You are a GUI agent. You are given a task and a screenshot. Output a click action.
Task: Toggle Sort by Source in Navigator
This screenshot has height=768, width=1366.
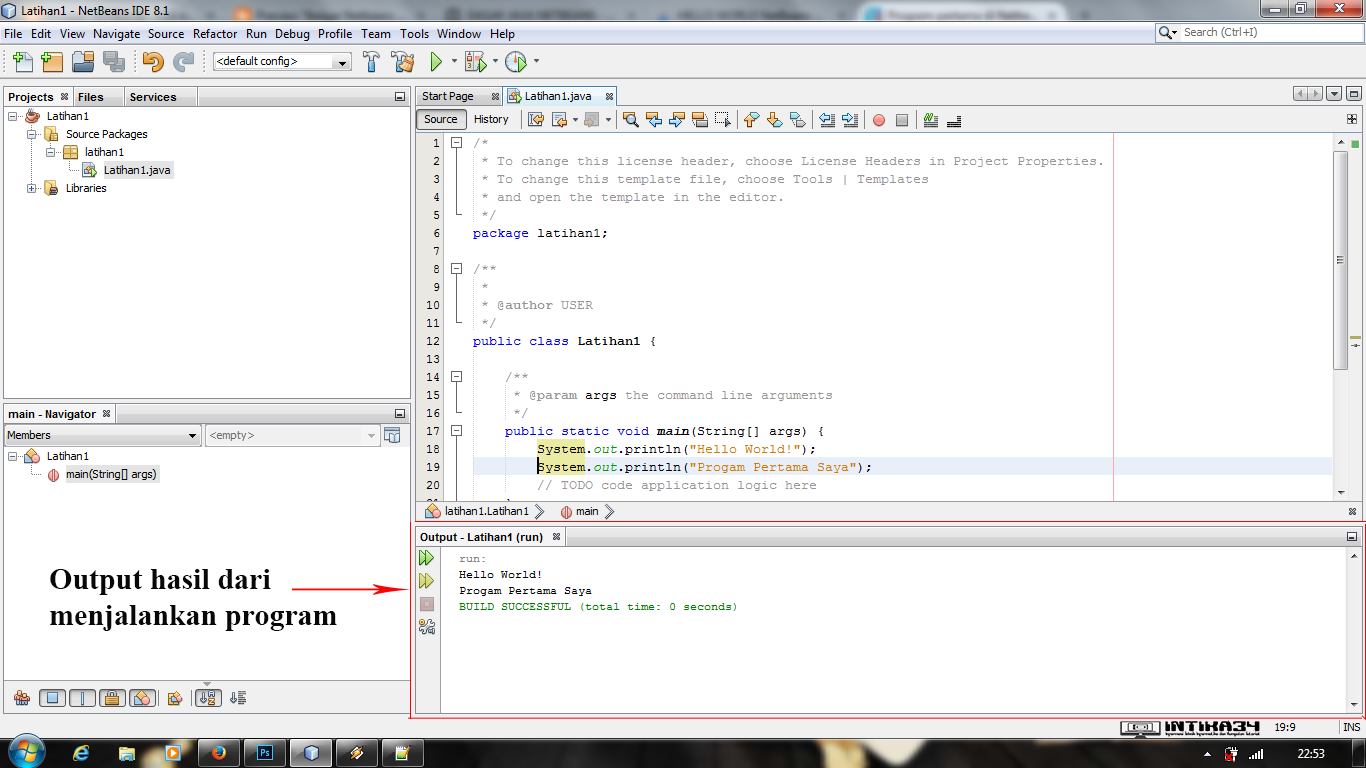click(x=238, y=698)
